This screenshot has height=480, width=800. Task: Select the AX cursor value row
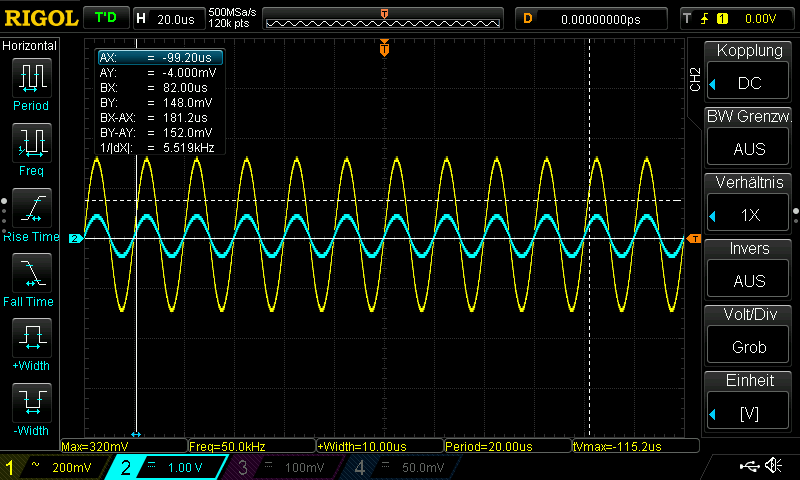coord(160,58)
